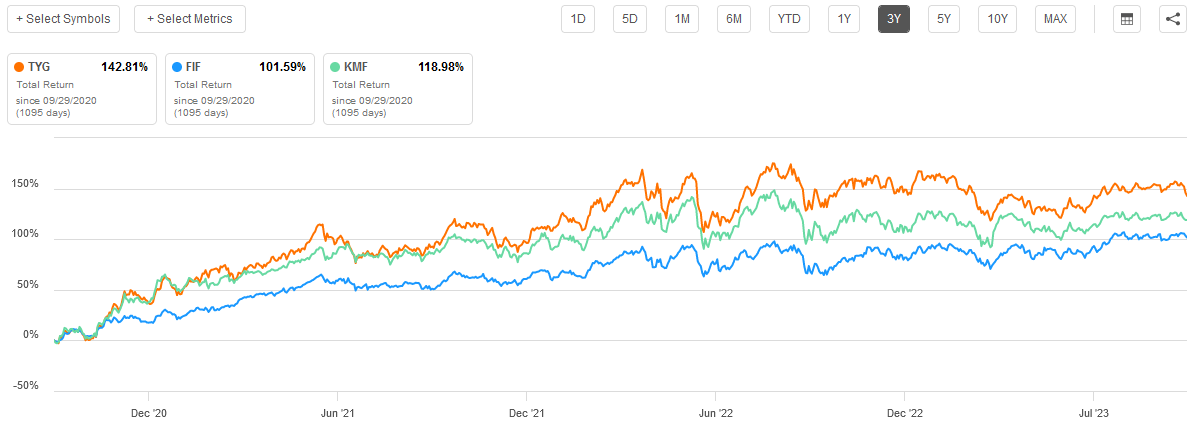Screen dimensions: 1194x427
Task: Click the blue FIF color dot
Action: pyautogui.click(x=178, y=67)
